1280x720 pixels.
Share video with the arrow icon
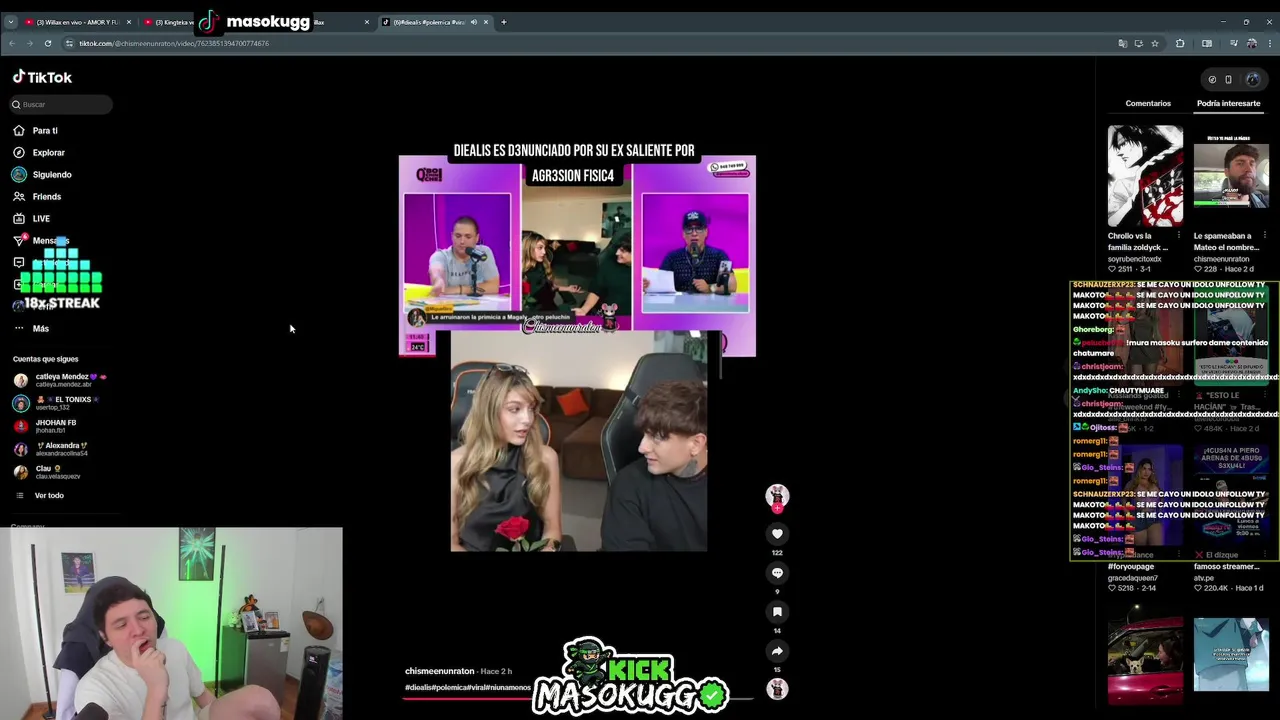pyautogui.click(x=777, y=651)
